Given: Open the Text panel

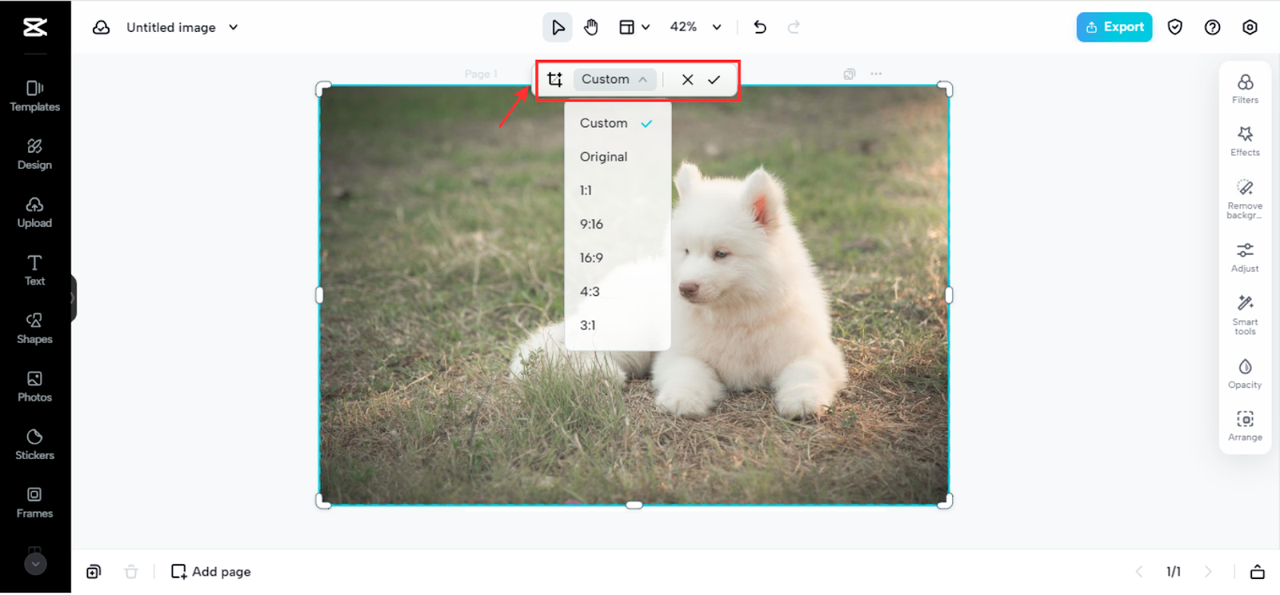Looking at the screenshot, I should 35,270.
